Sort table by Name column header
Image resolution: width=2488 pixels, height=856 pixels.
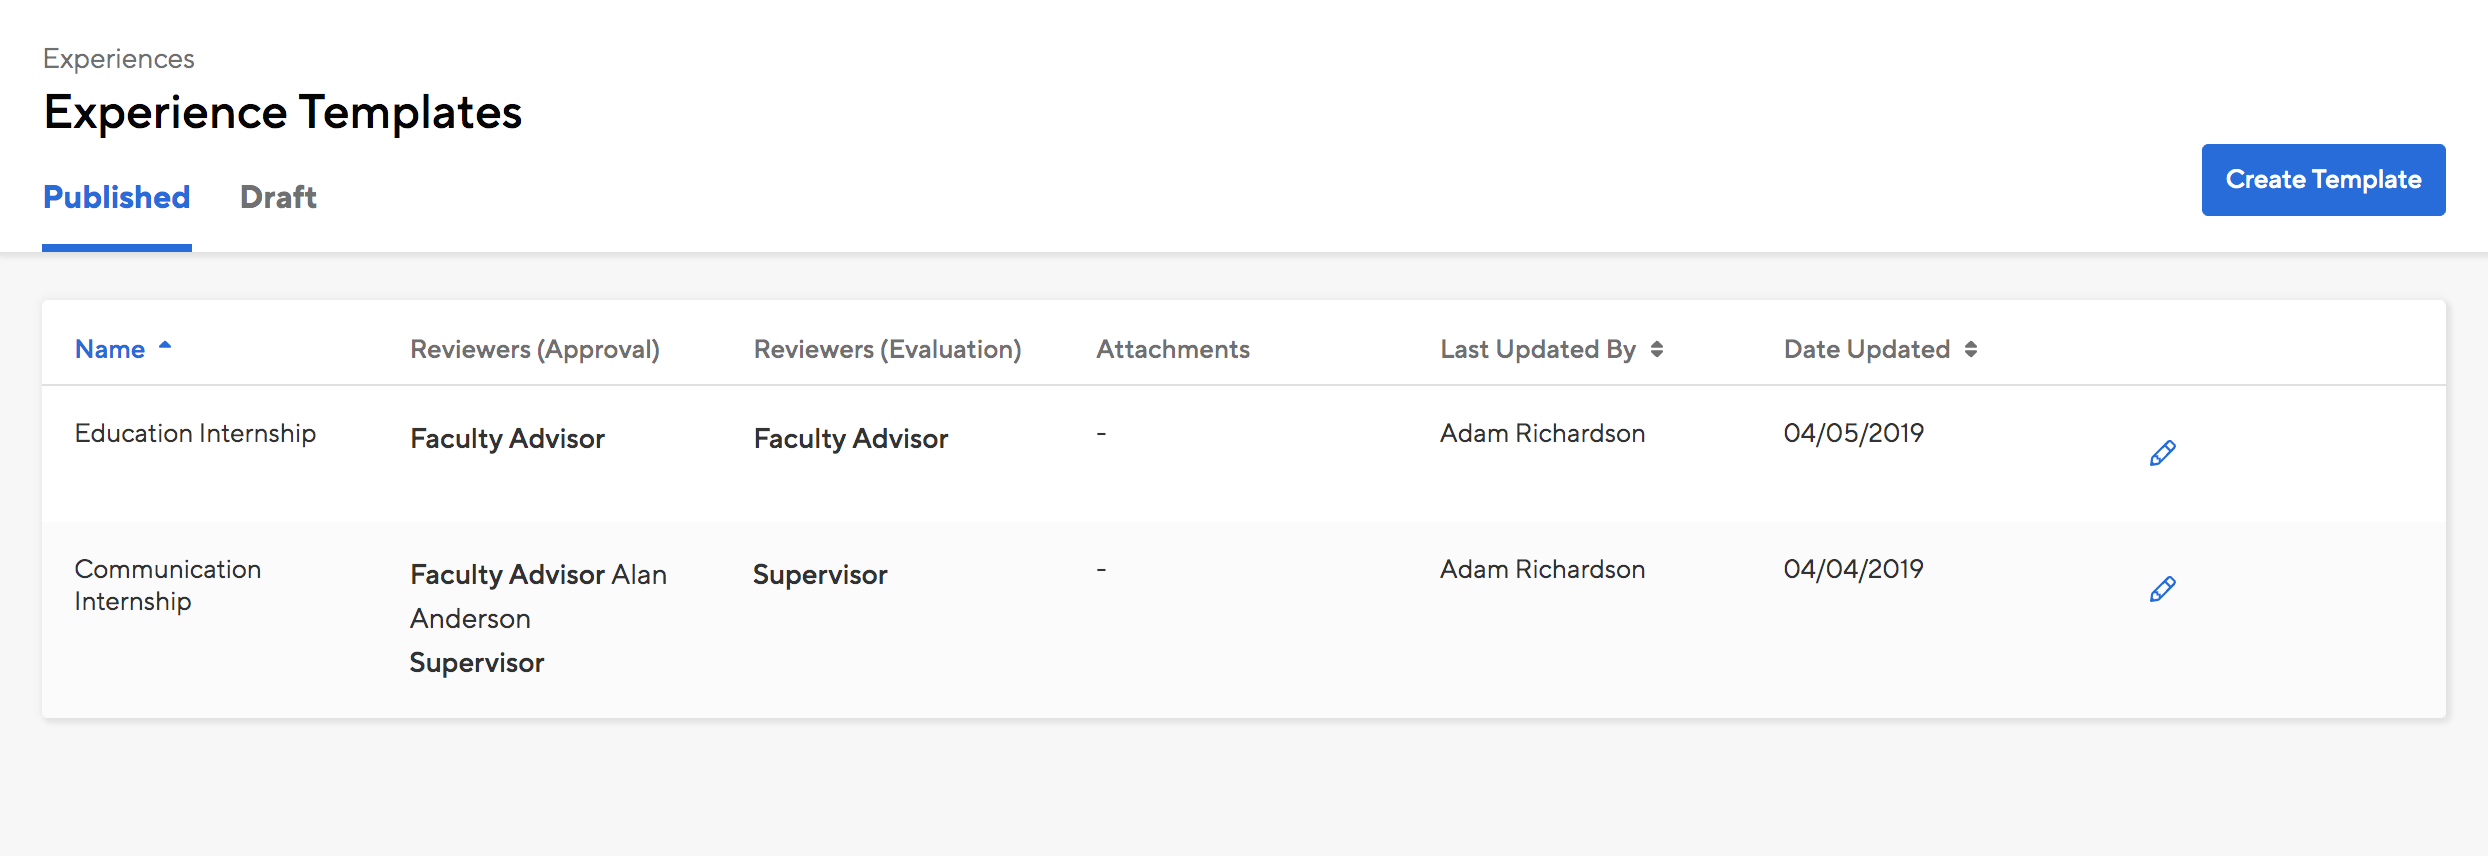(x=110, y=349)
